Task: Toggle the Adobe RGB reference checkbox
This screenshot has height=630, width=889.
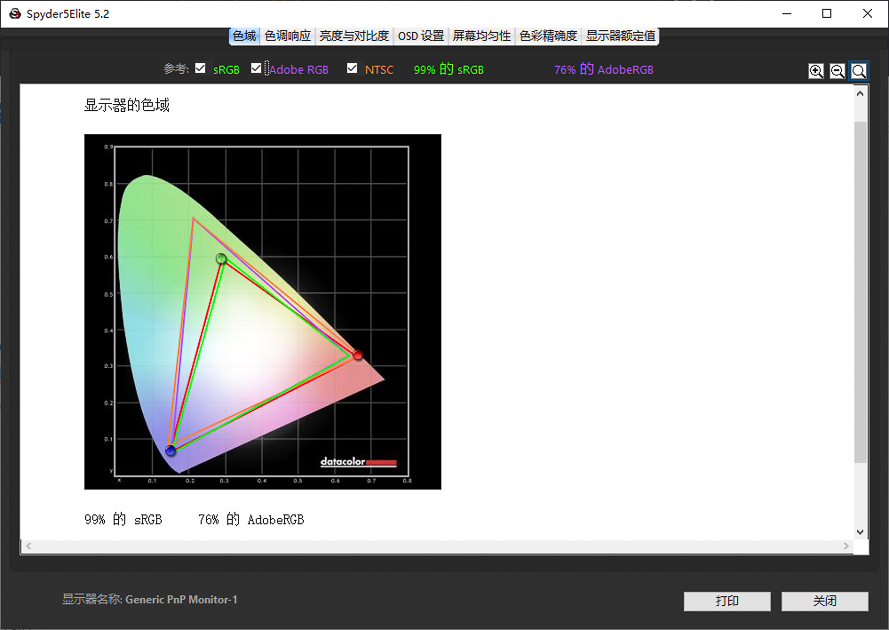Action: [x=255, y=69]
